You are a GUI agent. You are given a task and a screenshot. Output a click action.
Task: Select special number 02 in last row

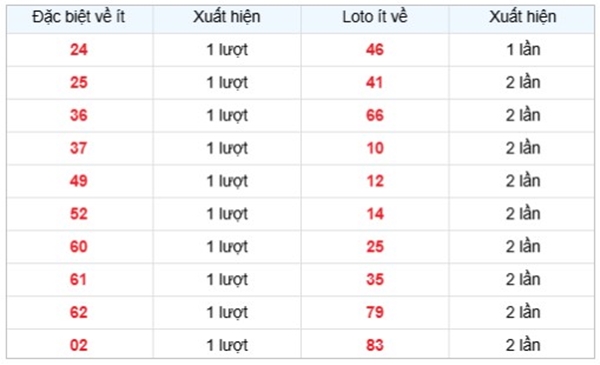pos(79,345)
